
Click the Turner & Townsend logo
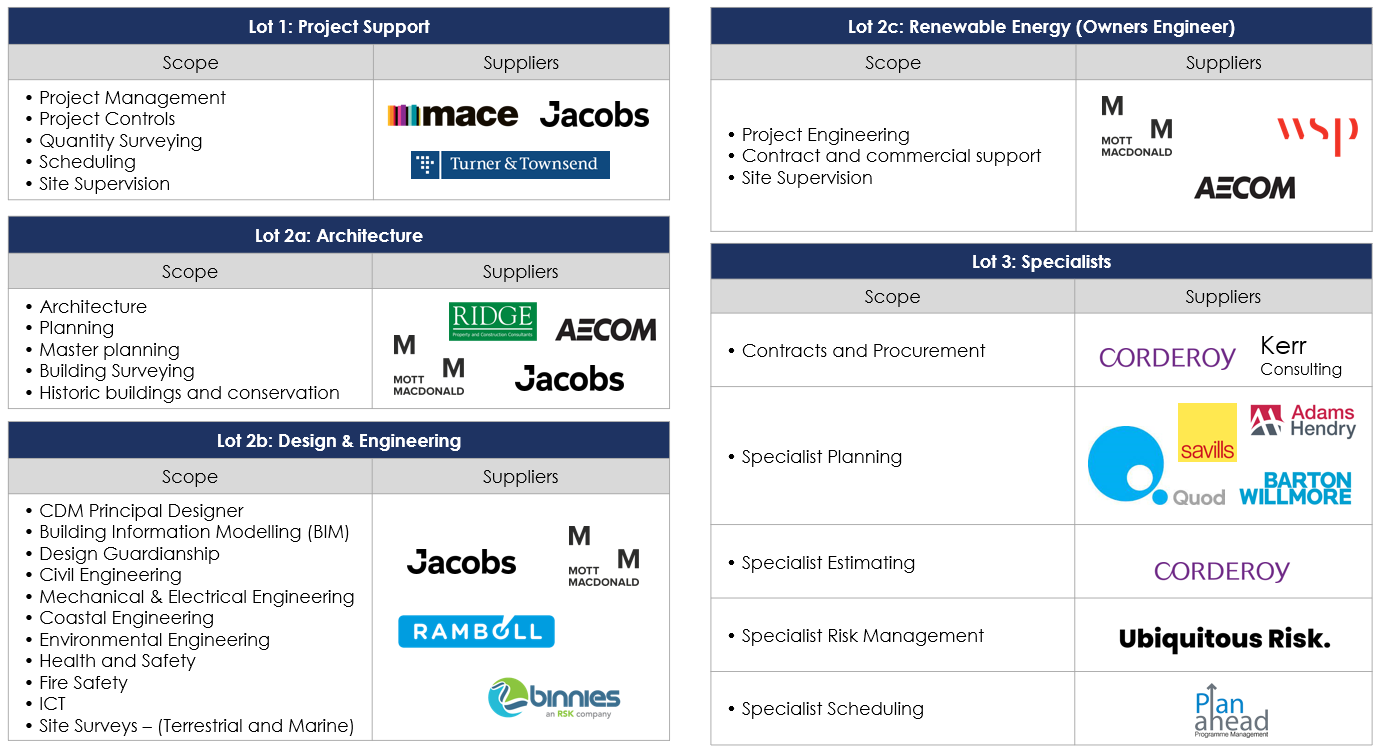510,164
